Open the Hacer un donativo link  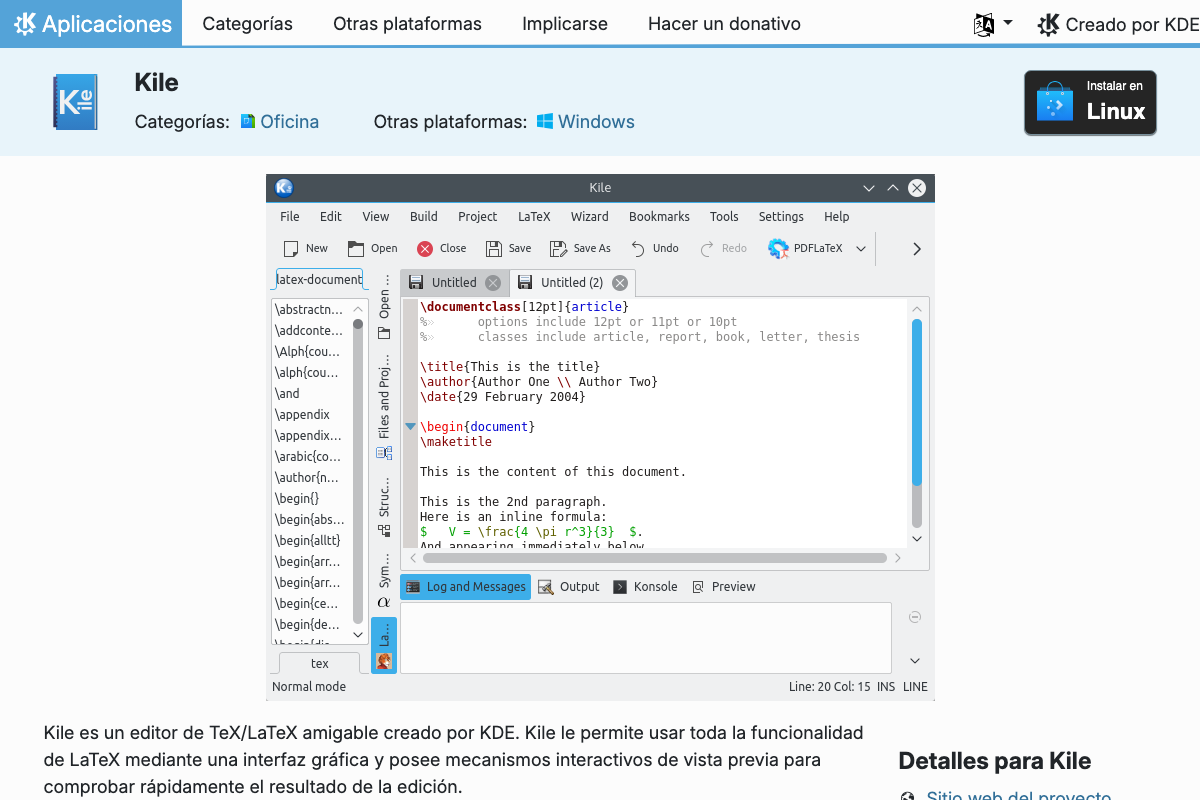pyautogui.click(x=724, y=23)
